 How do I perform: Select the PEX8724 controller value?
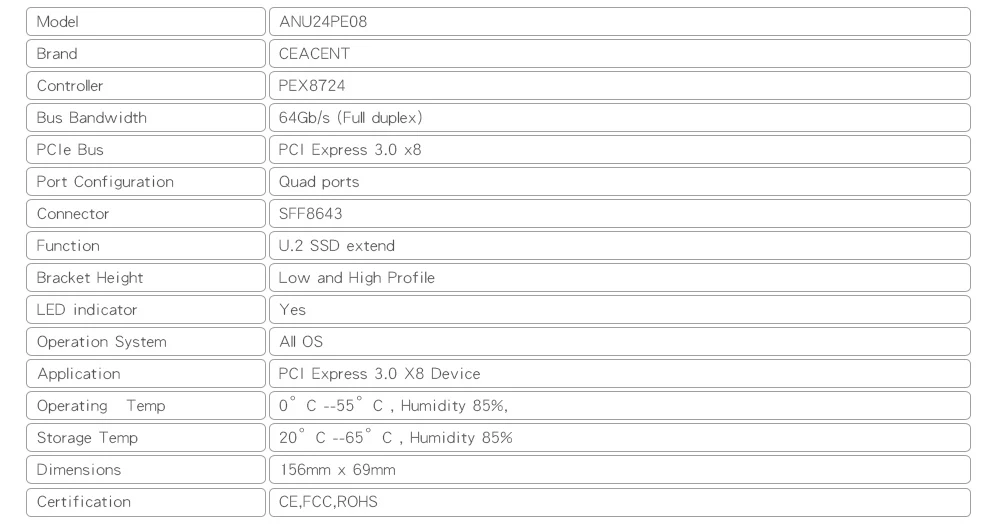tap(311, 86)
